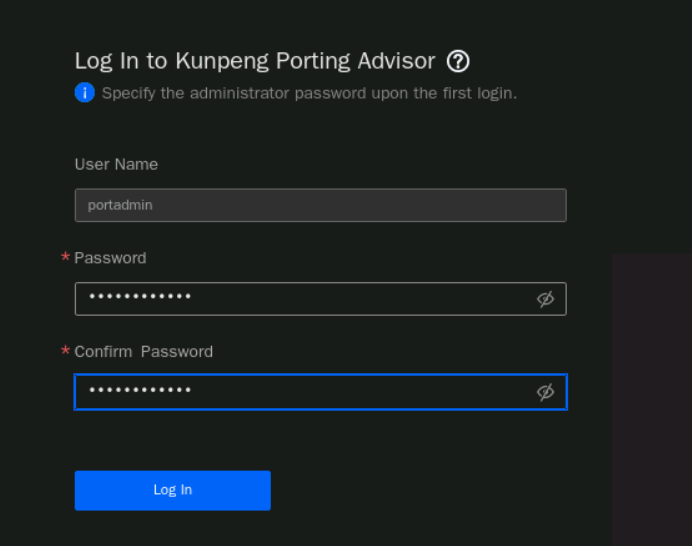Image resolution: width=692 pixels, height=546 pixels.
Task: Click the portadmin text in User Name
Action: pos(119,205)
